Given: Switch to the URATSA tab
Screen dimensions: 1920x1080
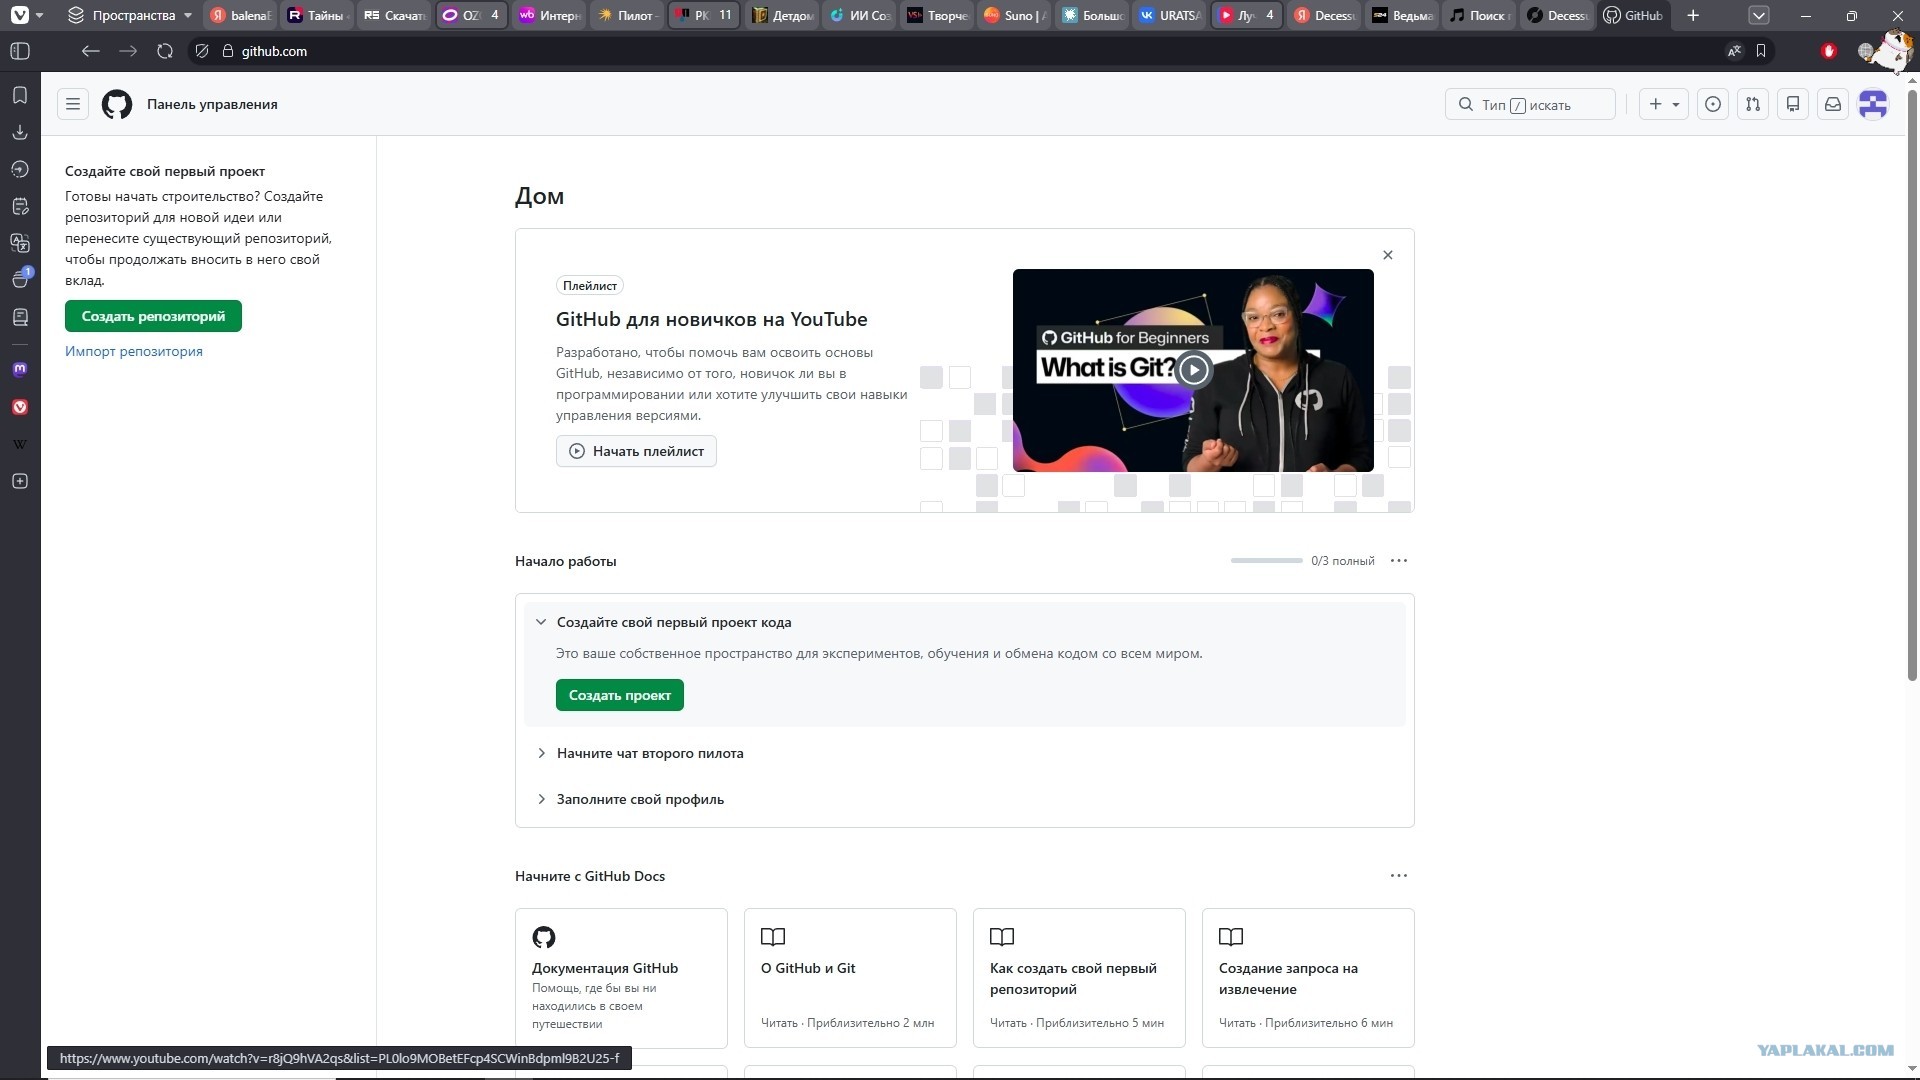Looking at the screenshot, I should (x=1170, y=15).
